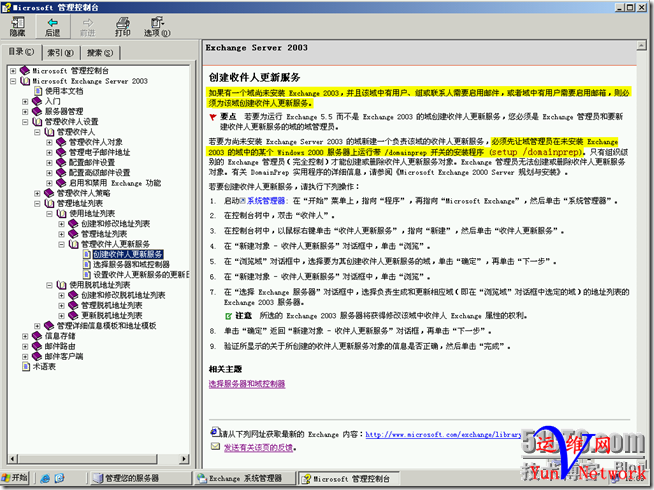Screen dimensions: 654x490
Task: Expand the 邮件路由 node
Action: (25, 346)
